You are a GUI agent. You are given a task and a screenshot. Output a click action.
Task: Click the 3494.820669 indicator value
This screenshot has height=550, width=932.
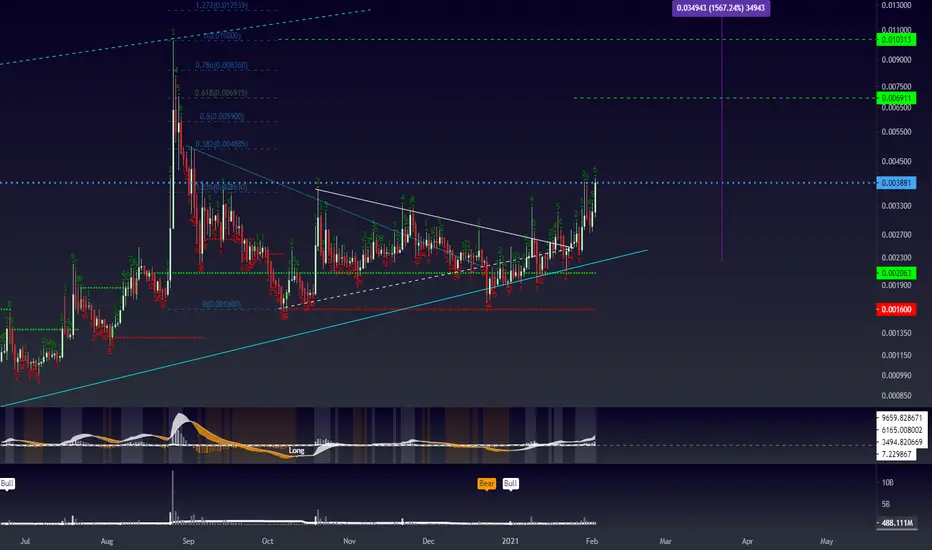click(901, 442)
